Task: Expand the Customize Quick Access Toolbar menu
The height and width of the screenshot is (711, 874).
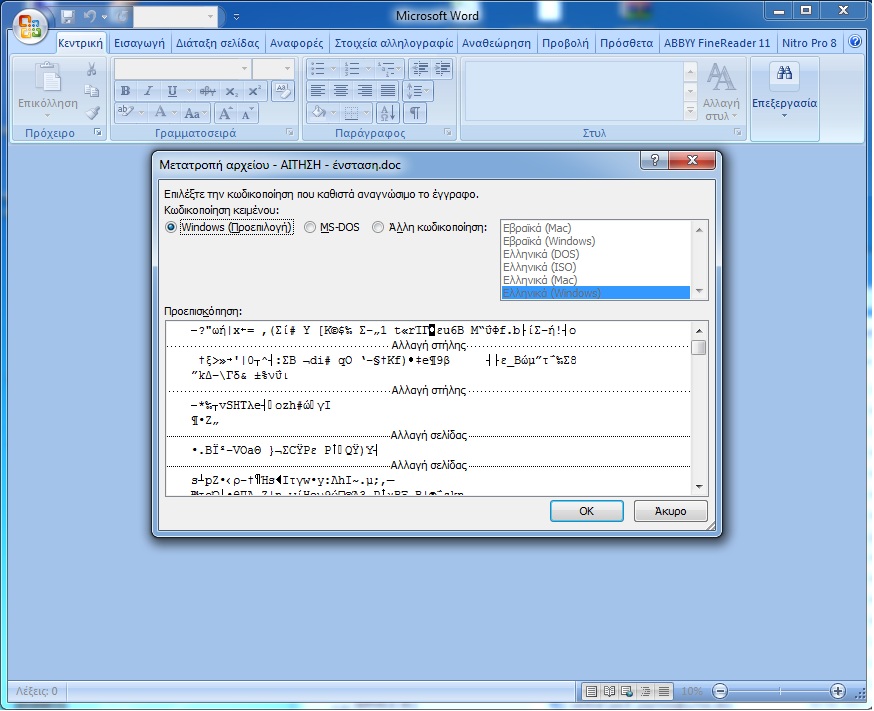Action: 236,17
